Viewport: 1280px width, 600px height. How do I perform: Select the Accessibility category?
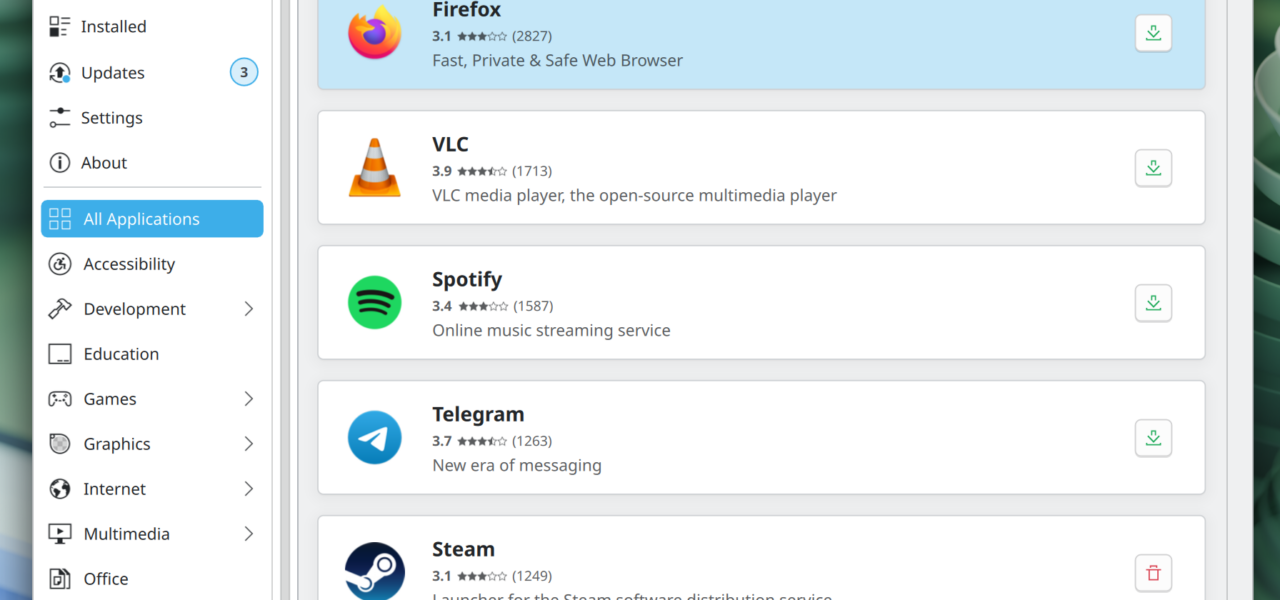129,264
